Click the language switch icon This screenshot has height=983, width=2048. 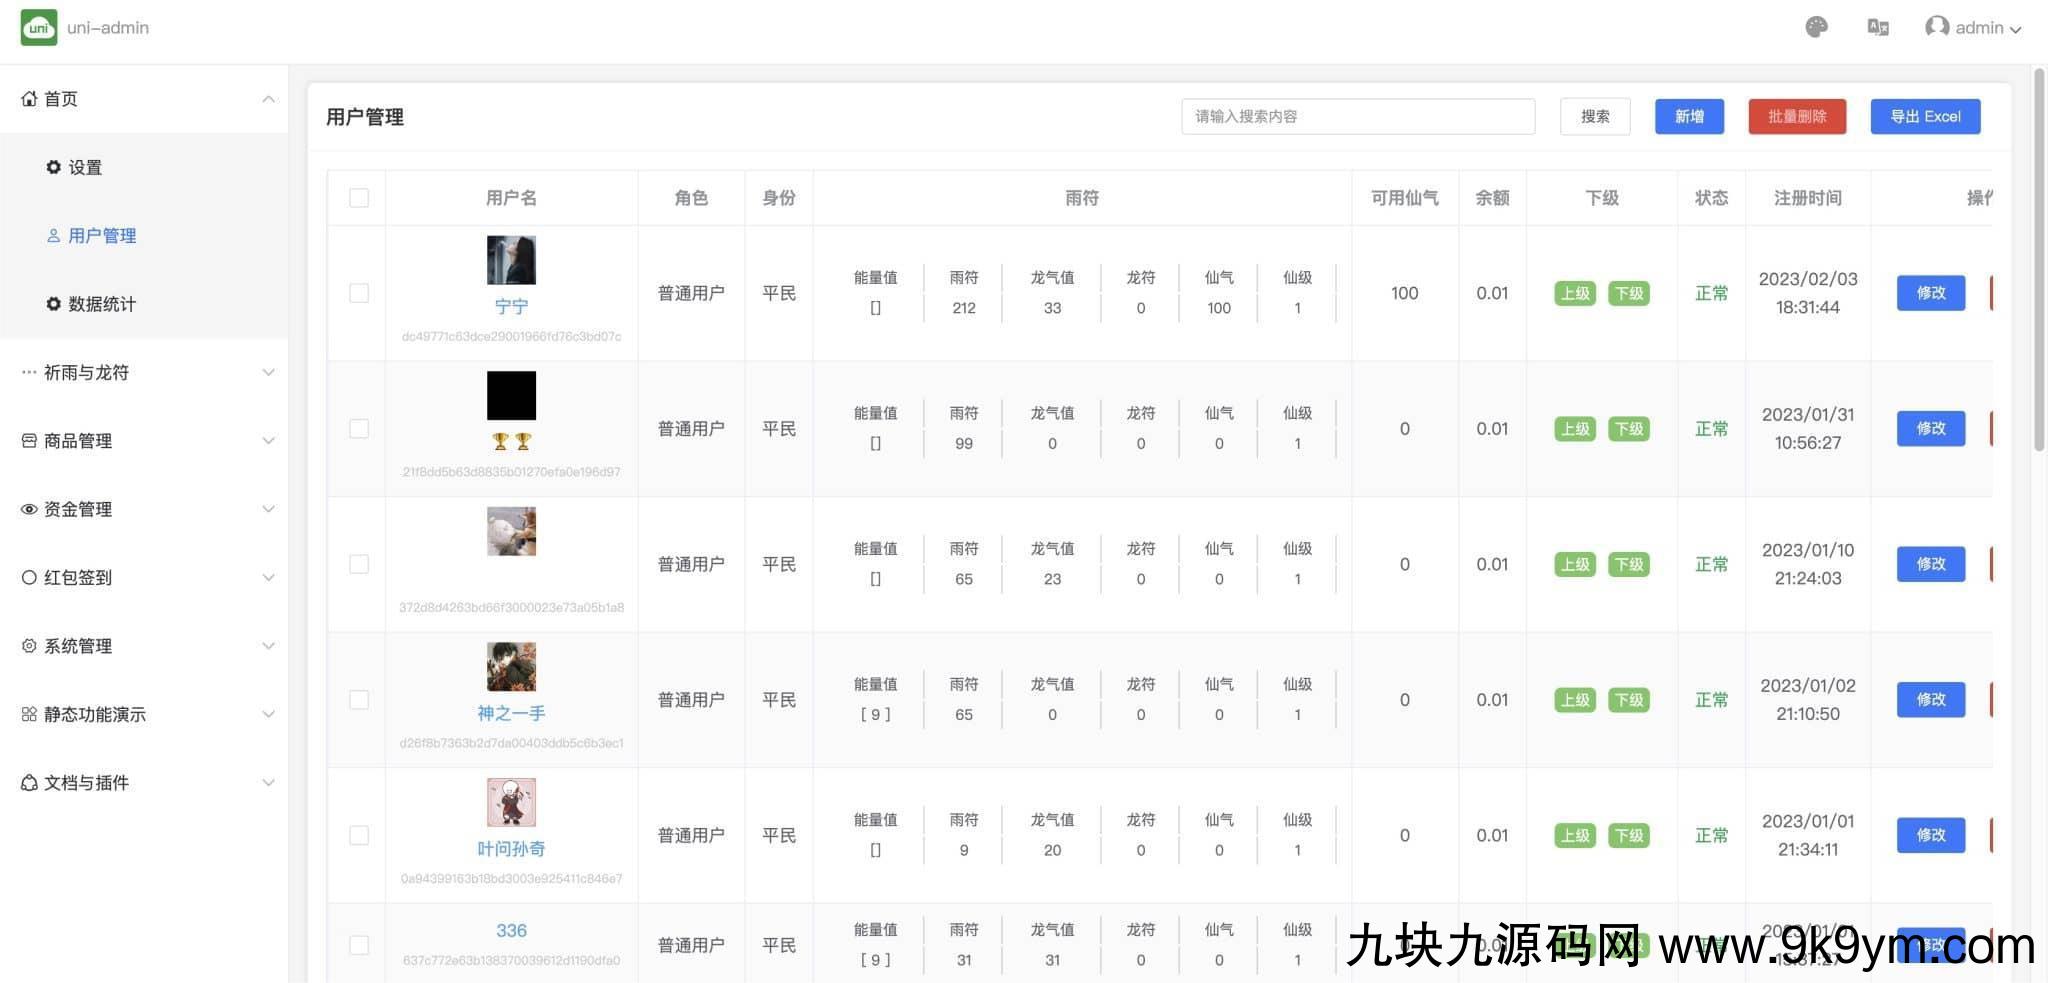coord(1877,27)
